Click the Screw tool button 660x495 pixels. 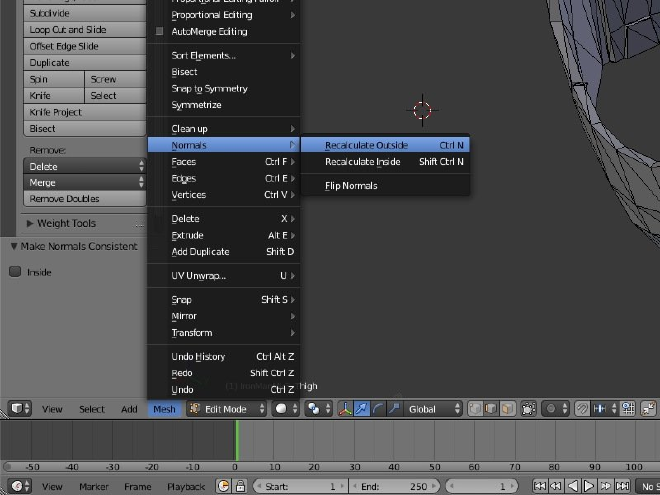pos(115,79)
